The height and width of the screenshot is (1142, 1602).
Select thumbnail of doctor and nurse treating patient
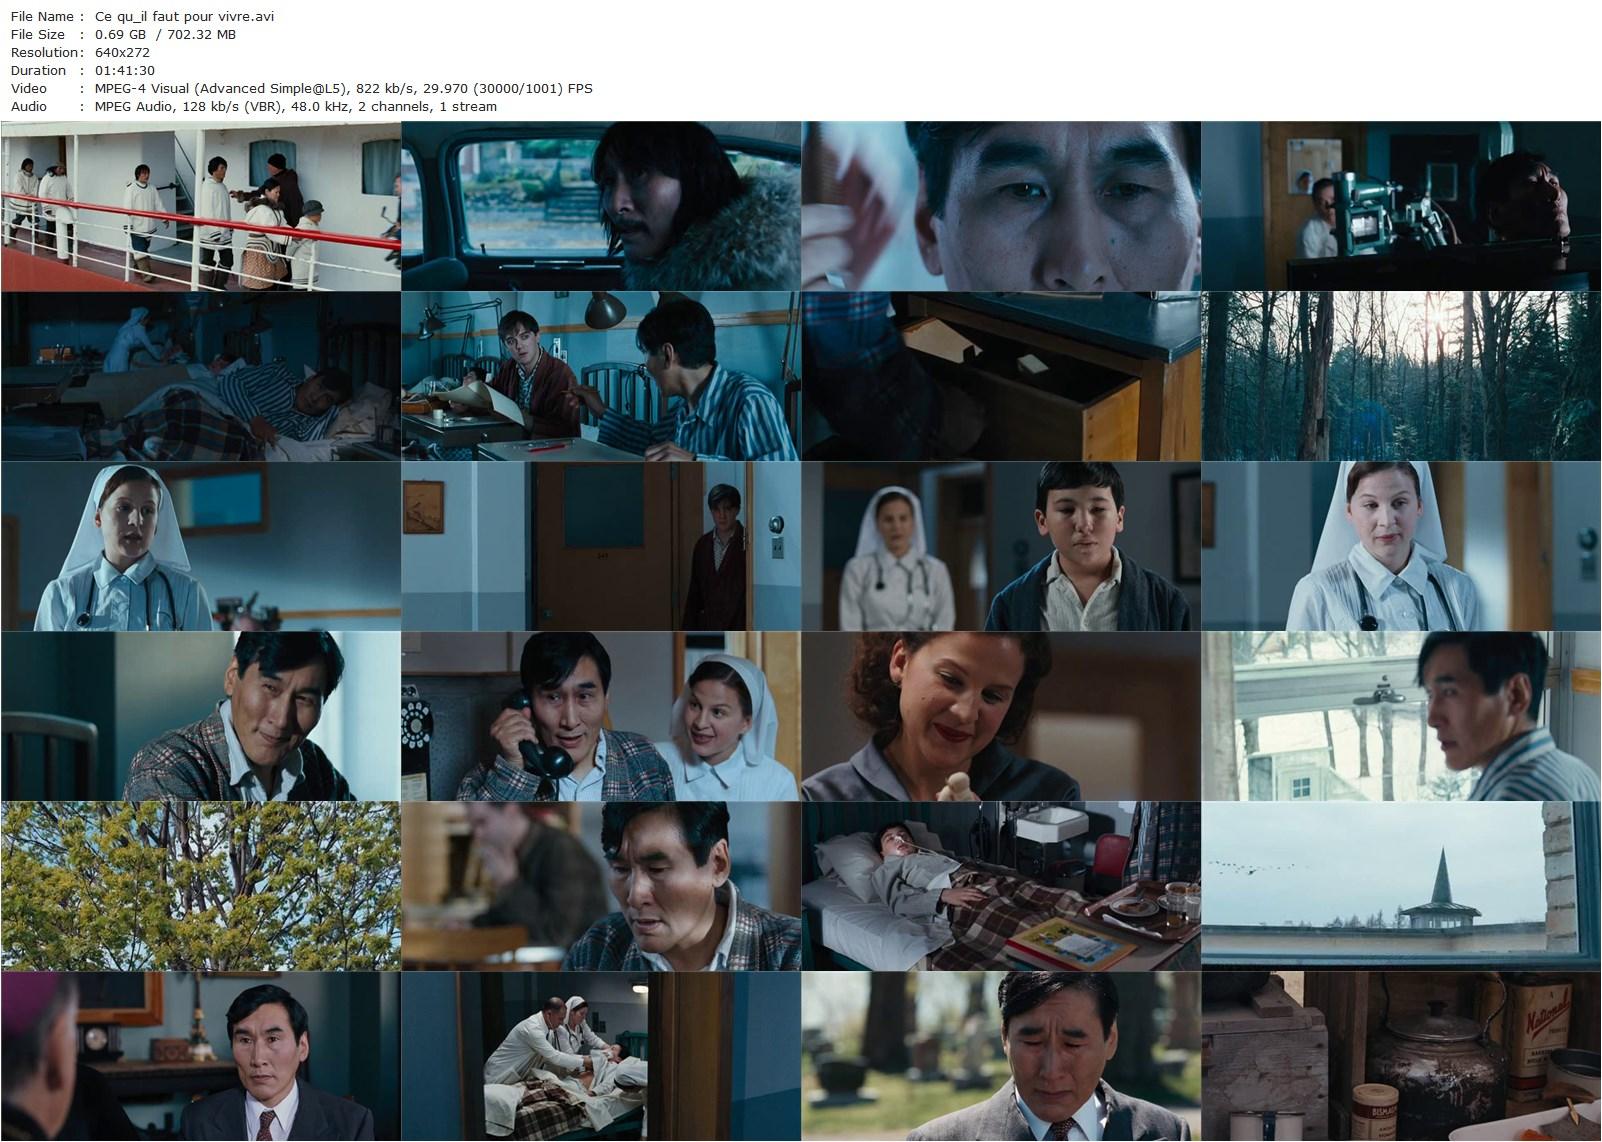click(601, 1056)
